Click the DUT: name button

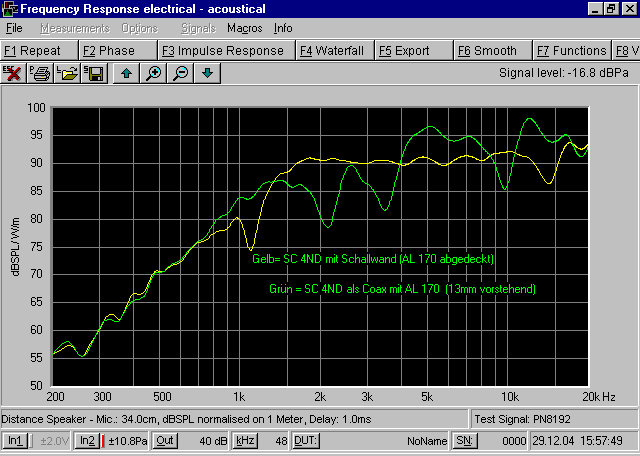[305, 441]
